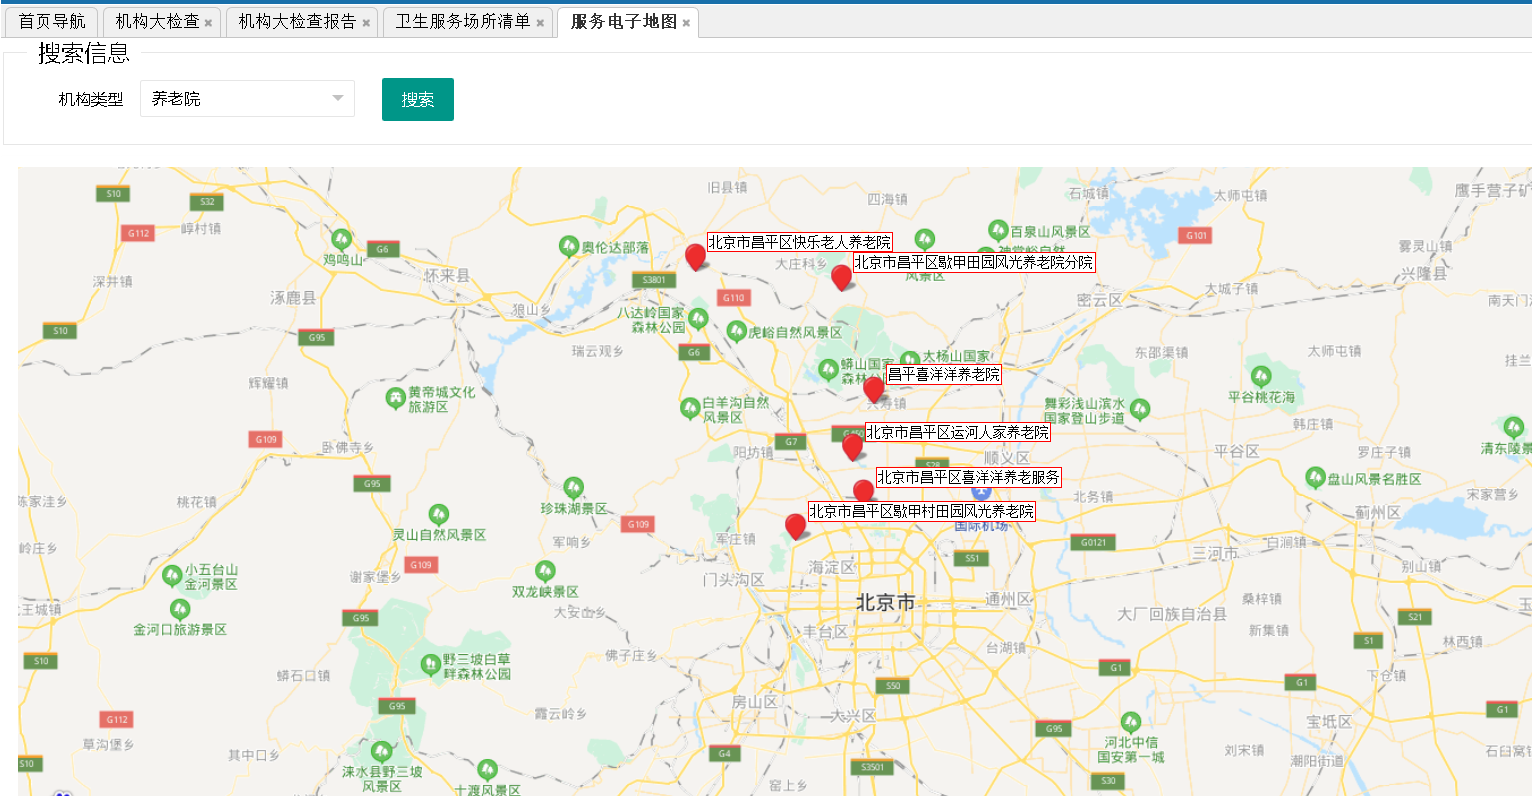1532x796 pixels.
Task: Close the 机构大检查报告 tab
Action: 366,23
